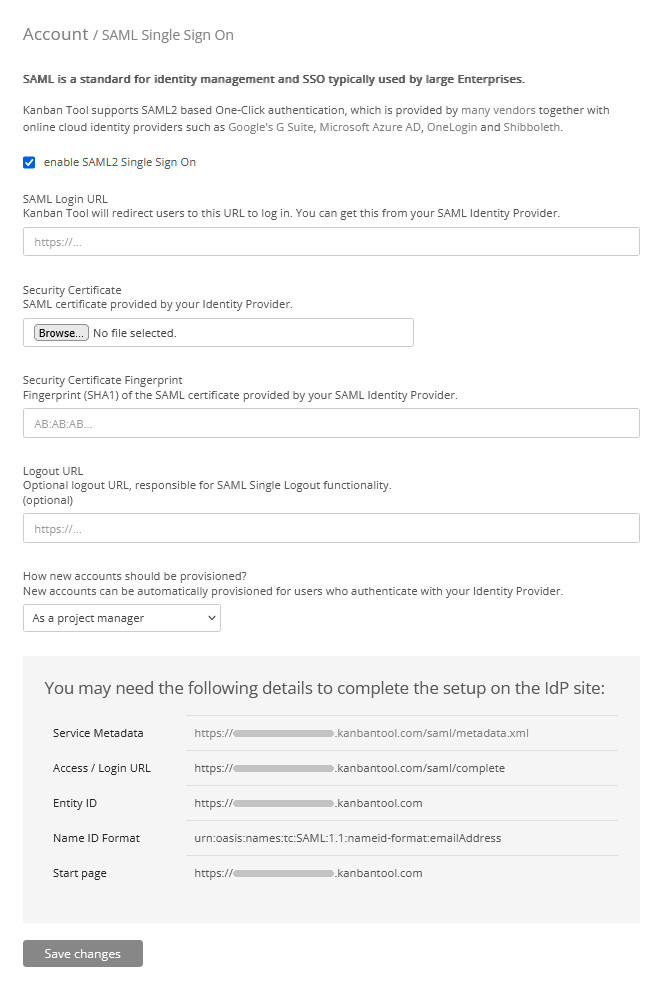This screenshot has height=996, width=672.
Task: Click the Browse button for Security Certificate
Action: [60, 332]
